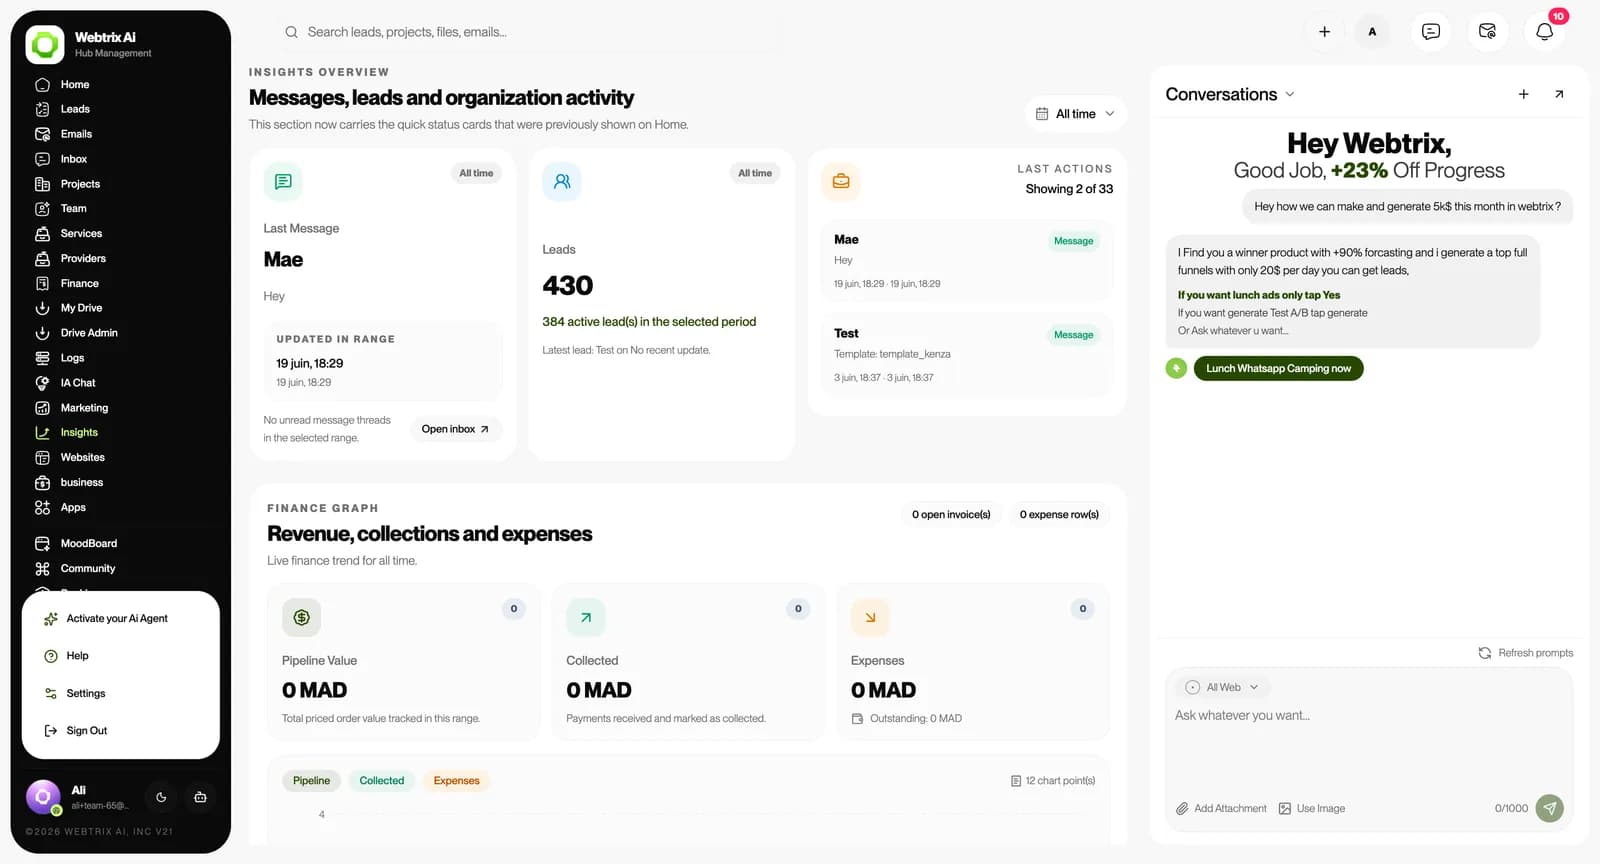Toggle the Collected chart series
This screenshot has width=1600, height=864.
pos(382,781)
